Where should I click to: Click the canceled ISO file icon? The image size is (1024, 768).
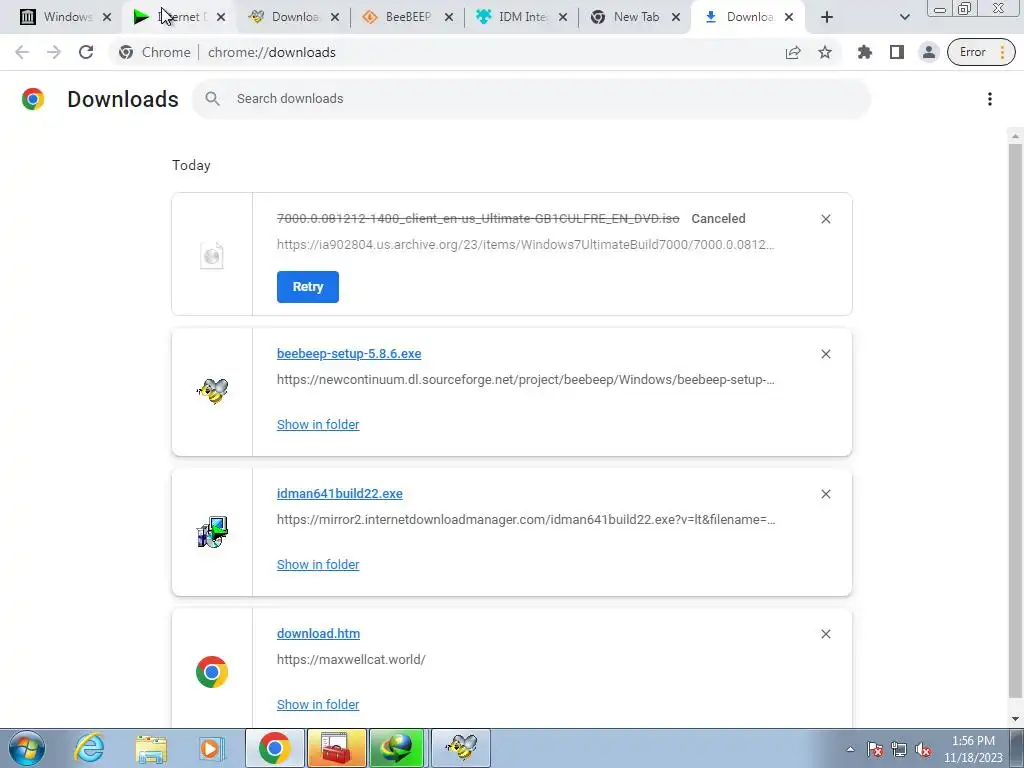coord(212,255)
